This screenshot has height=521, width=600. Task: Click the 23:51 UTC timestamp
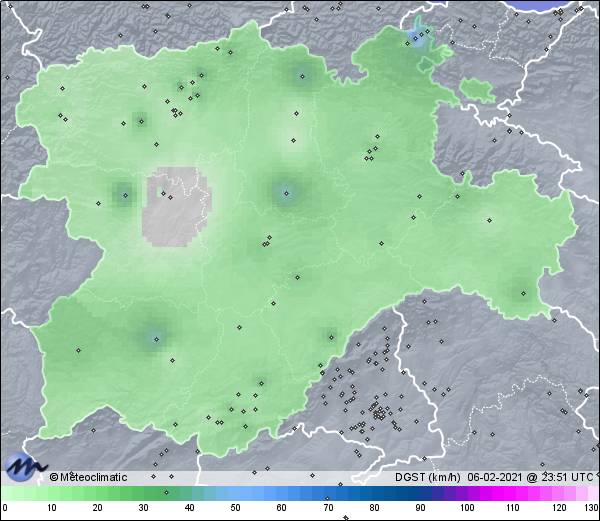click(566, 477)
